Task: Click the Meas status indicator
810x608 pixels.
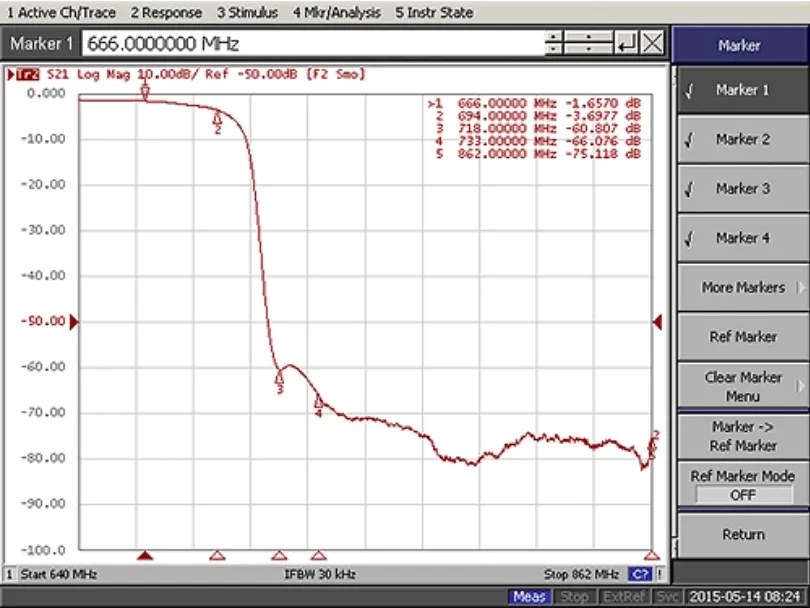Action: tap(530, 597)
